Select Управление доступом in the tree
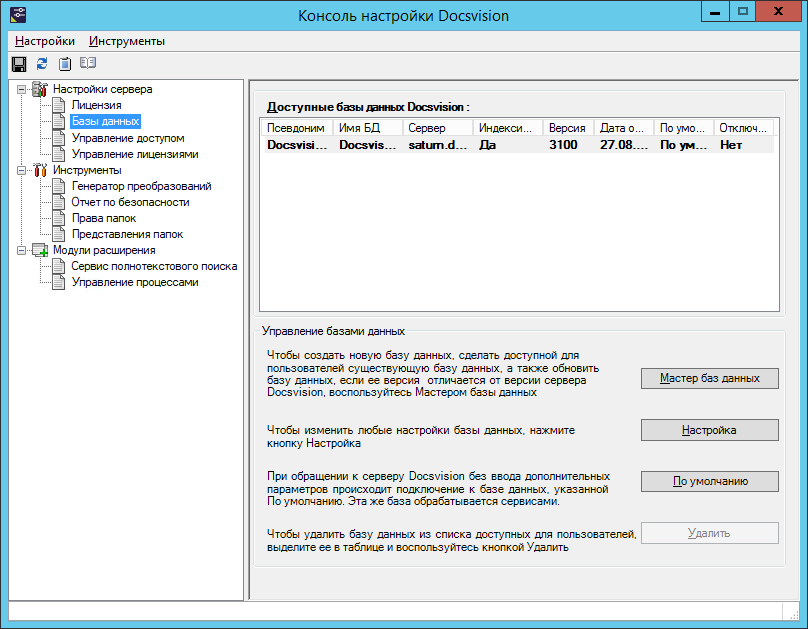The height and width of the screenshot is (629, 808). [127, 138]
